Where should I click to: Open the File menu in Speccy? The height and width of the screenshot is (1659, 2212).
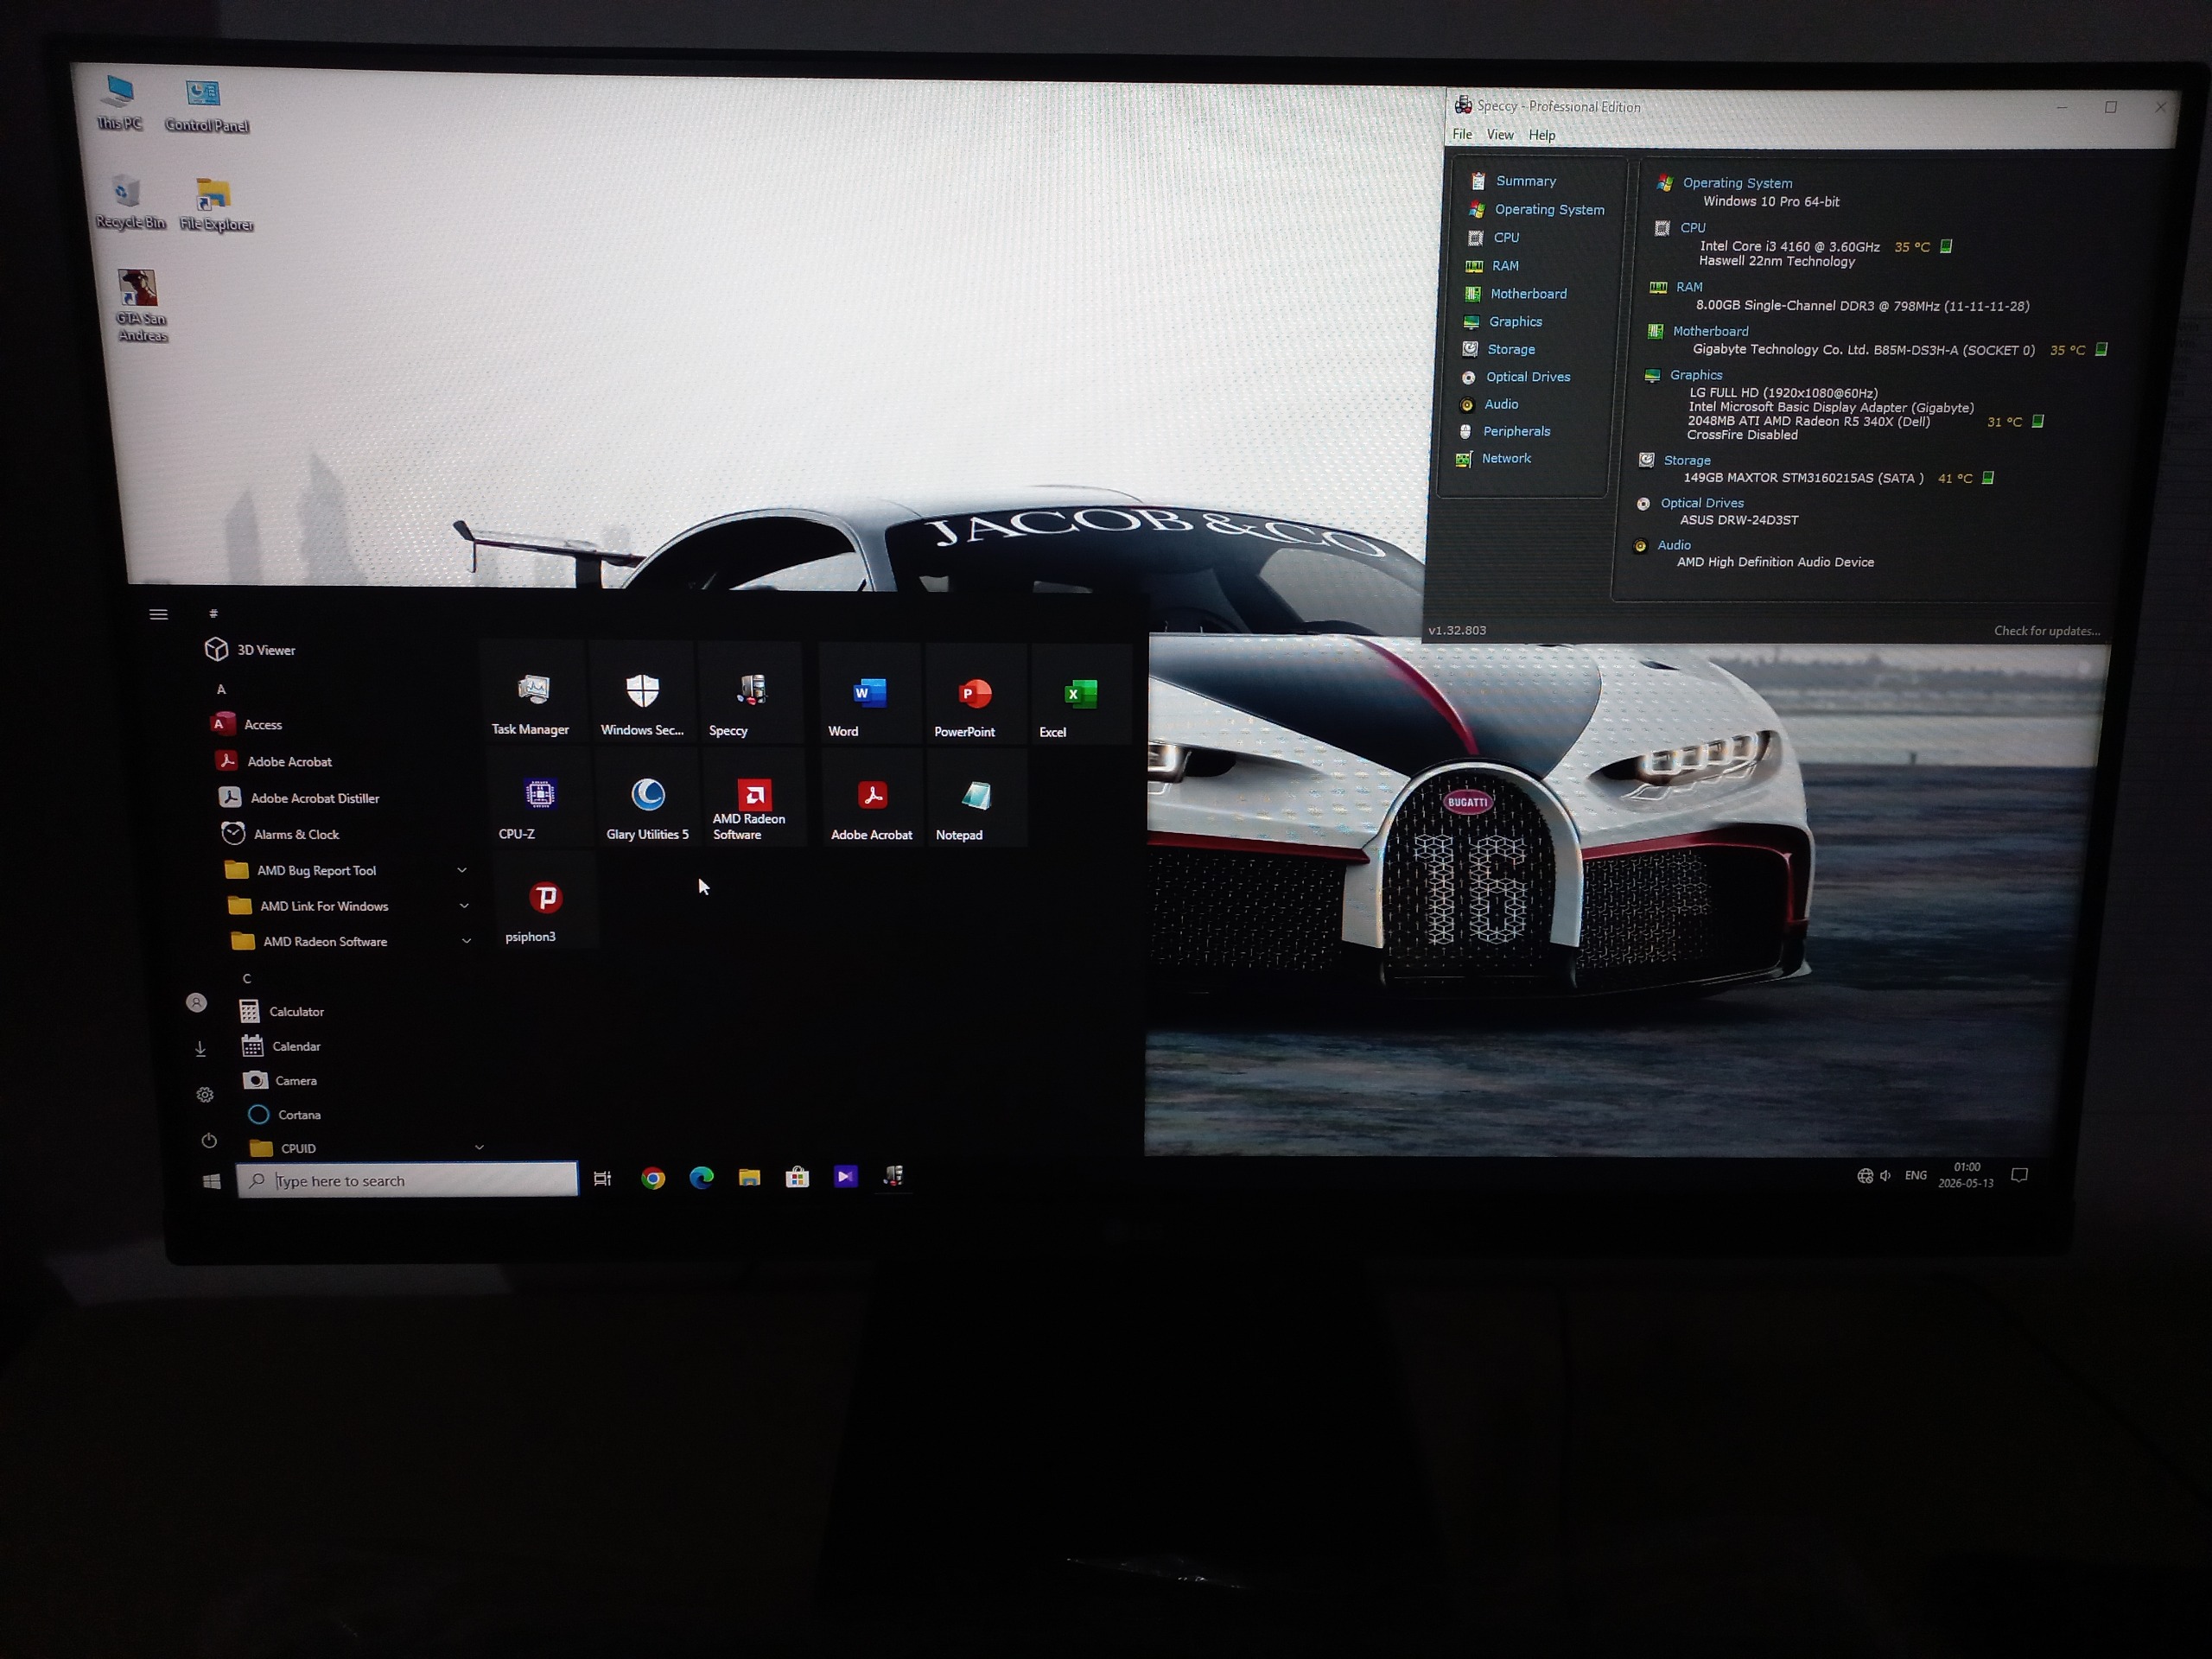pyautogui.click(x=1462, y=134)
